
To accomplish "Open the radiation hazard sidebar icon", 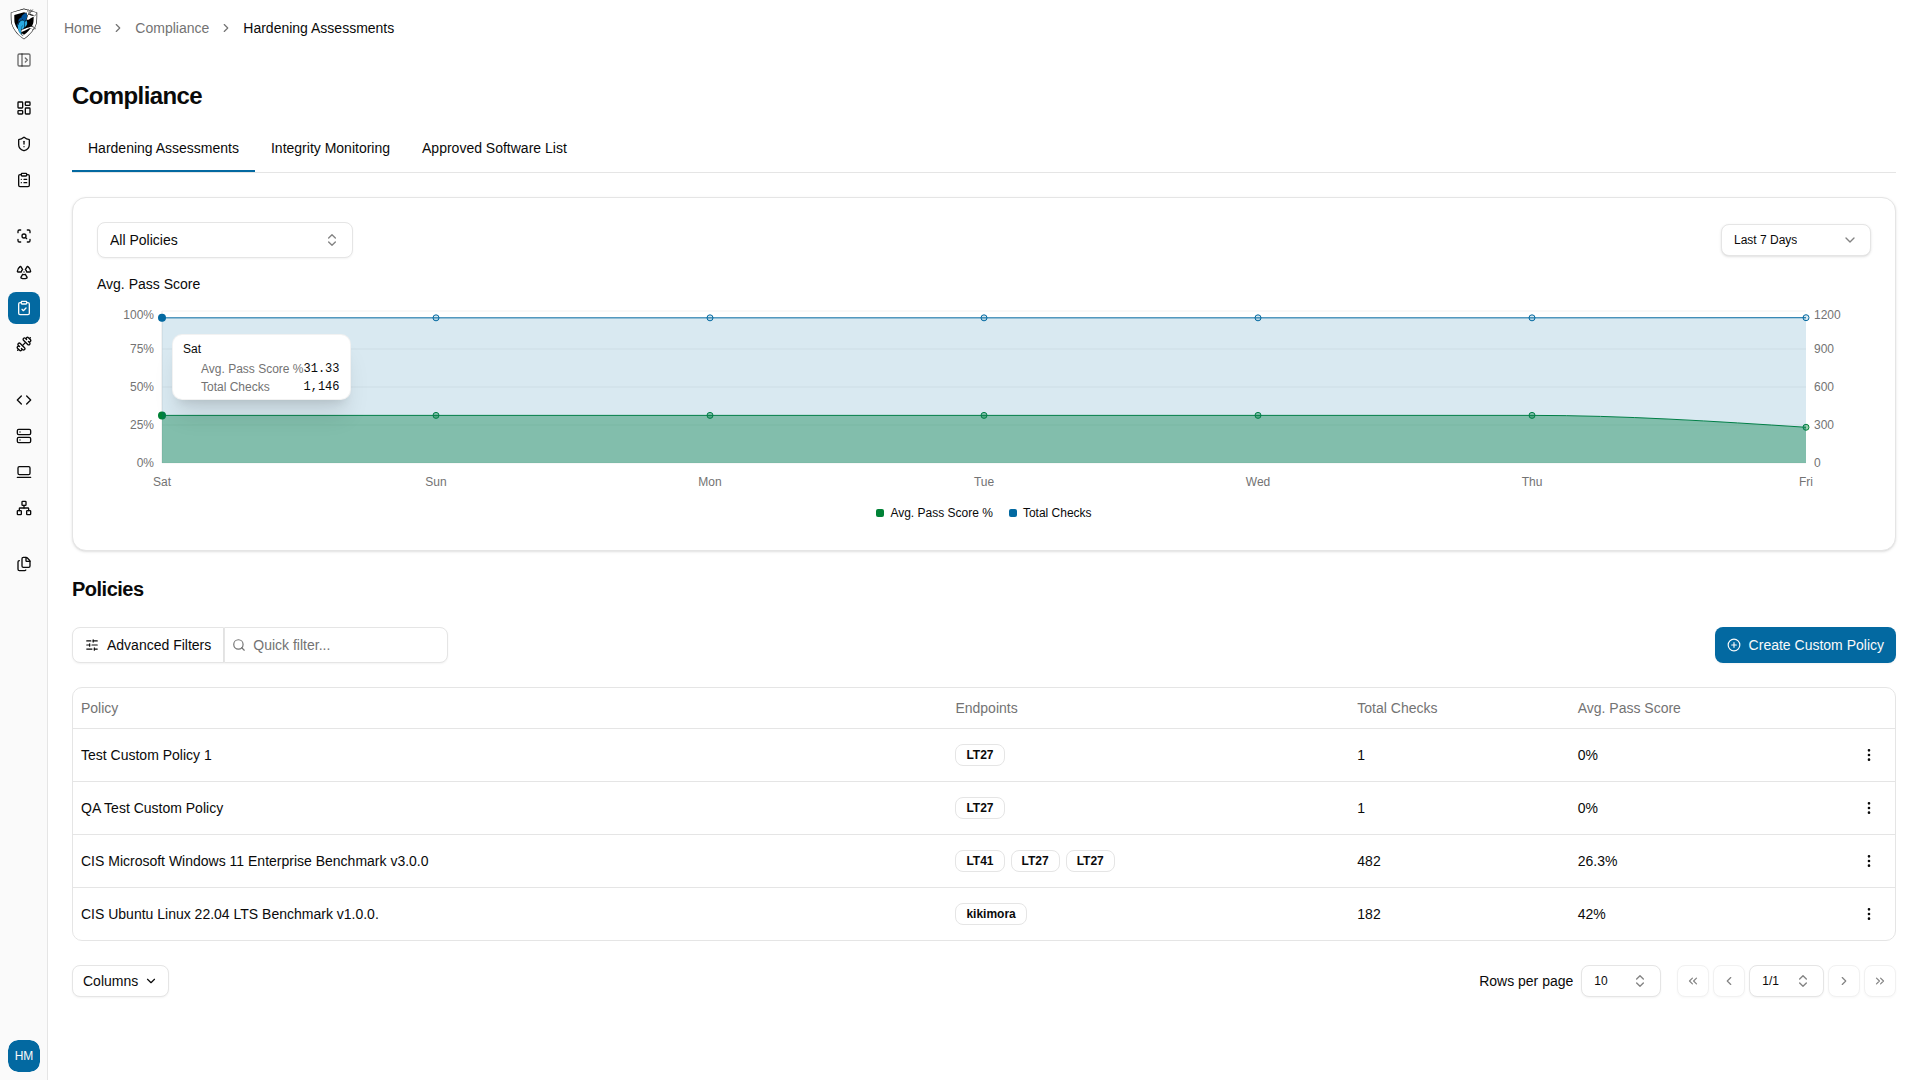I will point(24,272).
